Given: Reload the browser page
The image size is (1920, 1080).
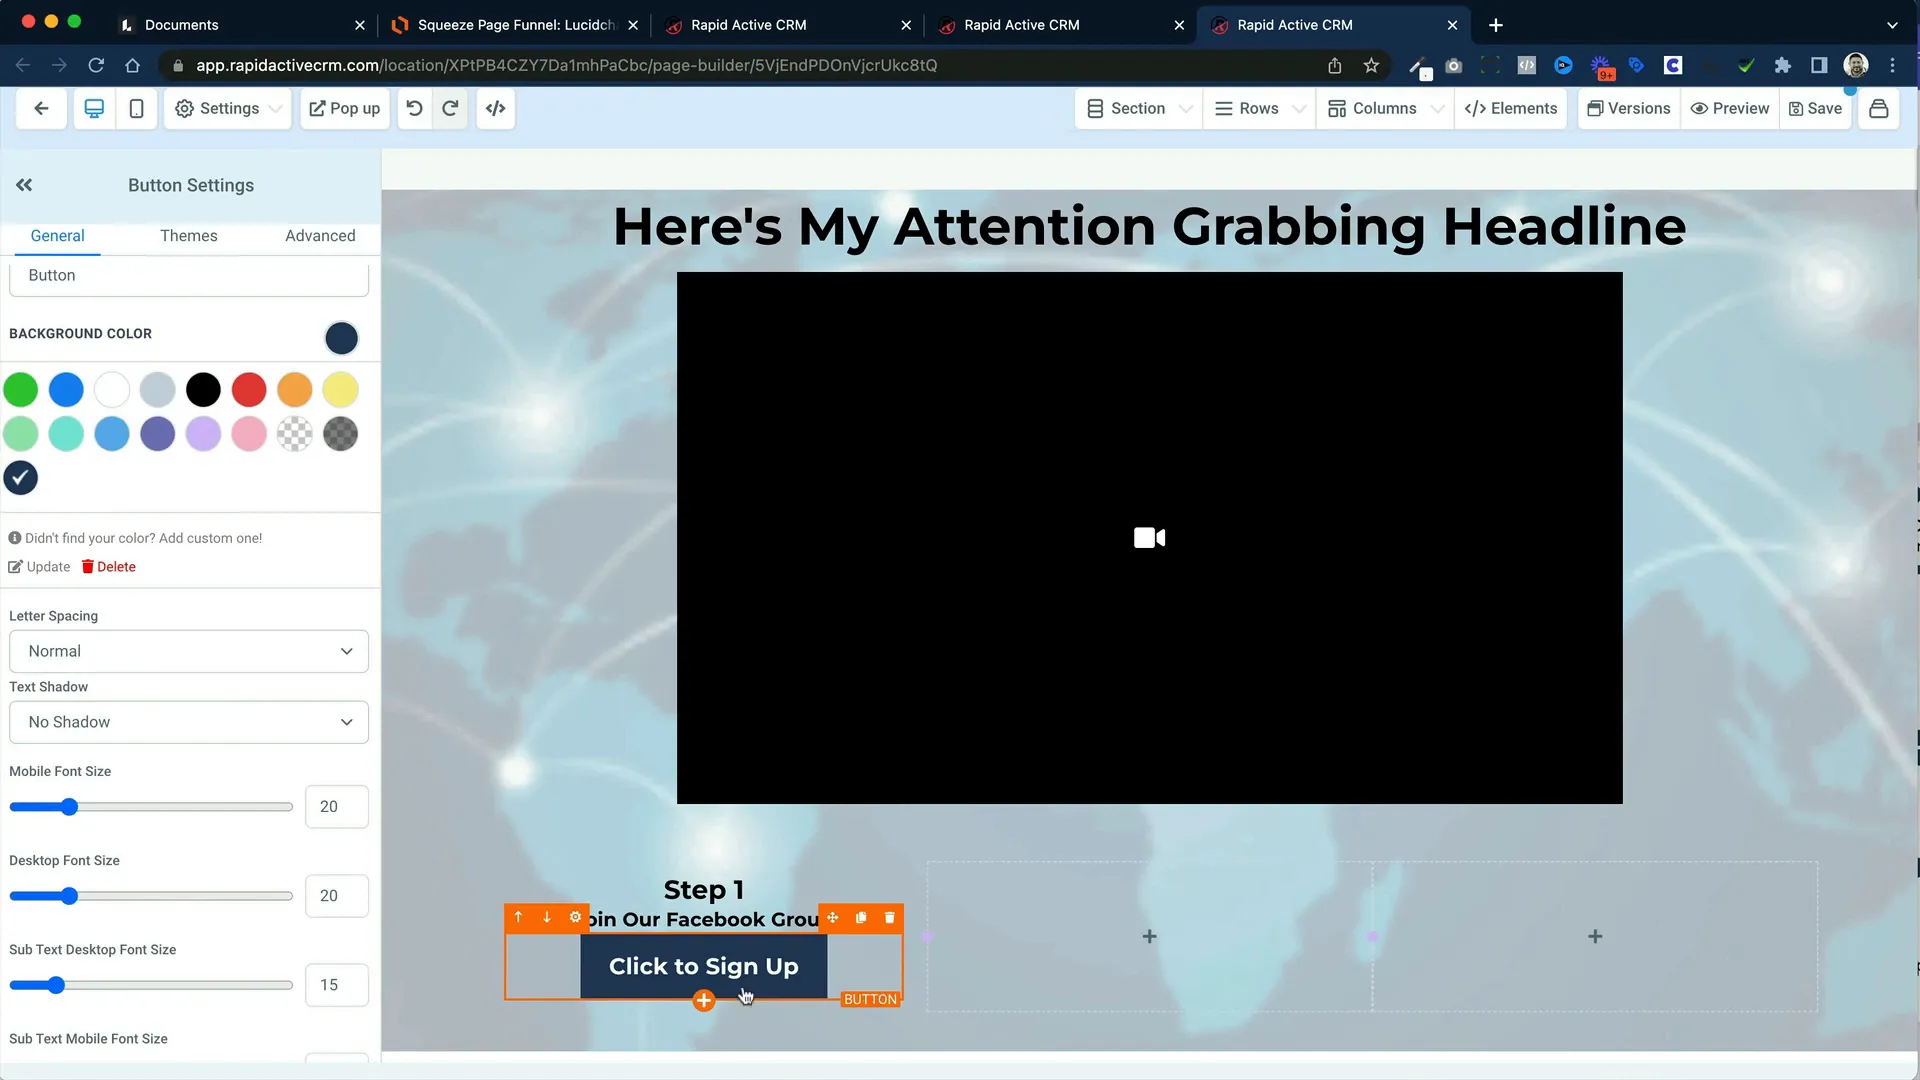Looking at the screenshot, I should tap(96, 65).
